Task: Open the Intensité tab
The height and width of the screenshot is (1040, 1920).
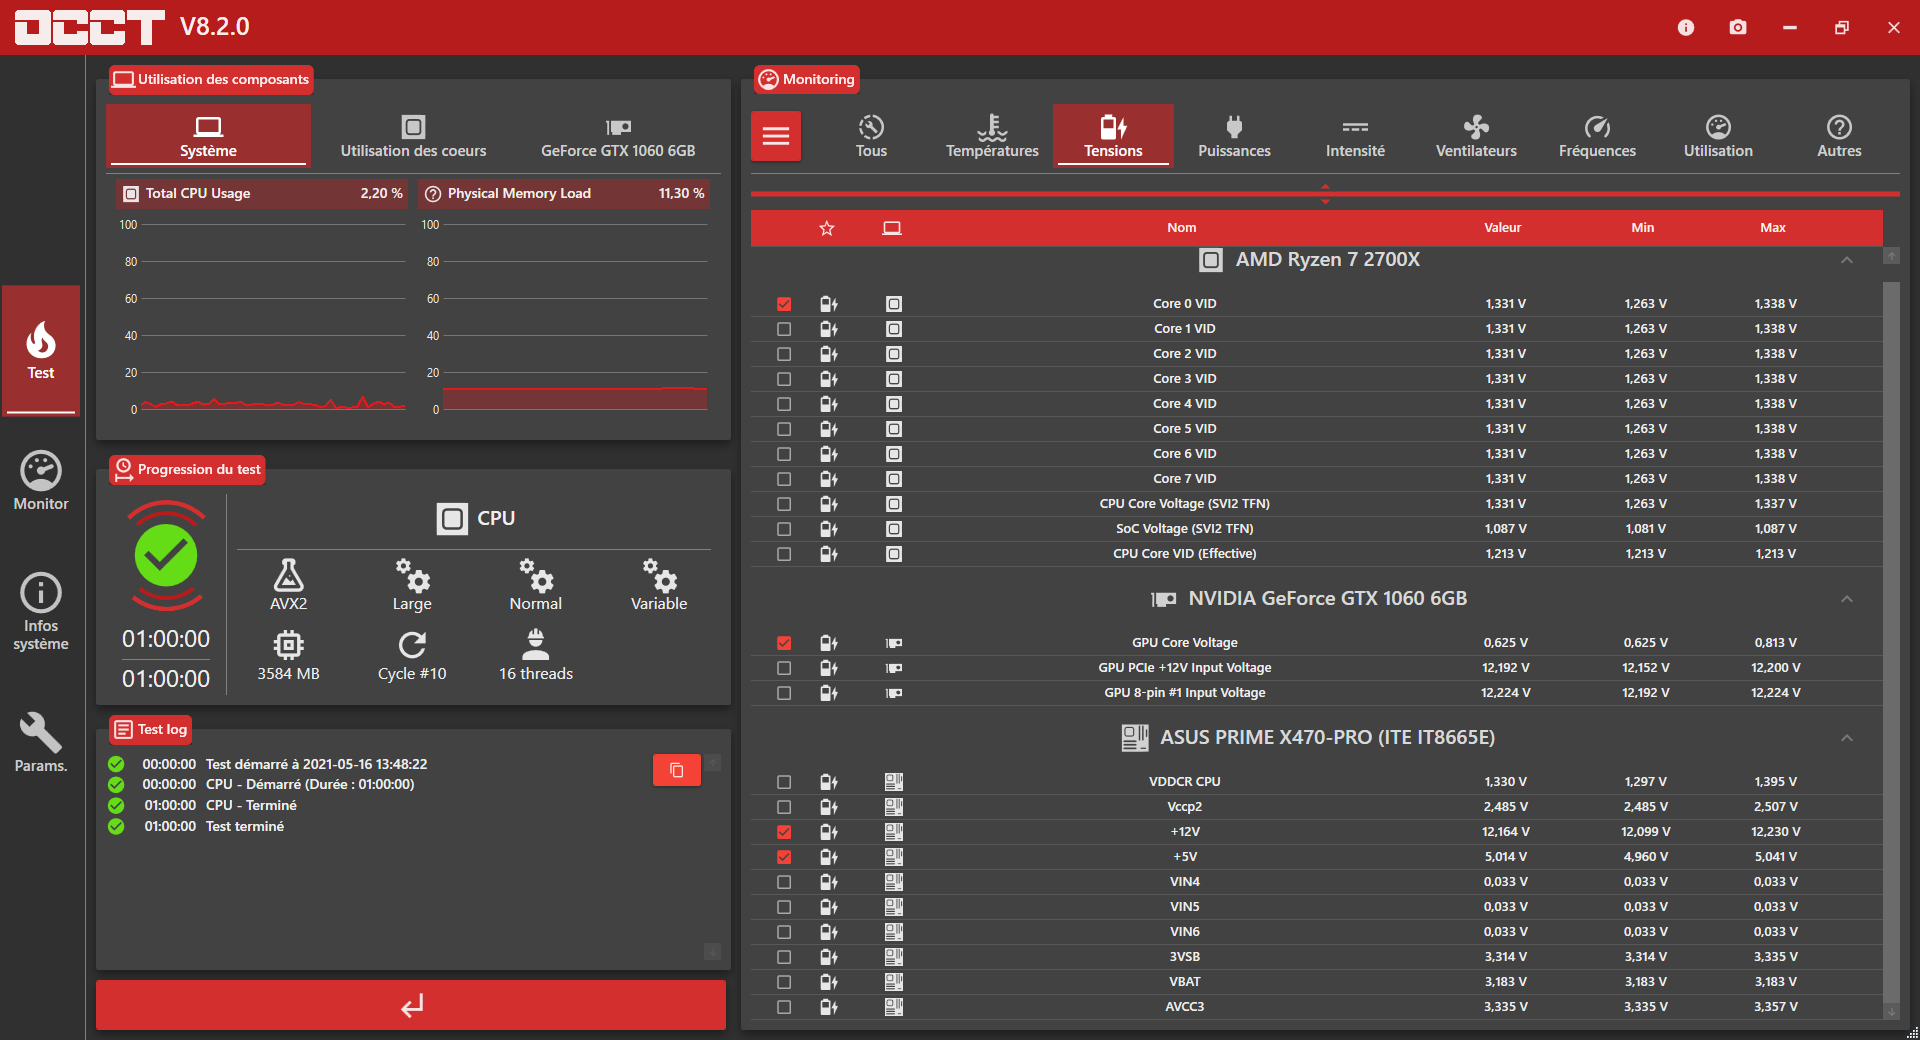Action: point(1355,135)
